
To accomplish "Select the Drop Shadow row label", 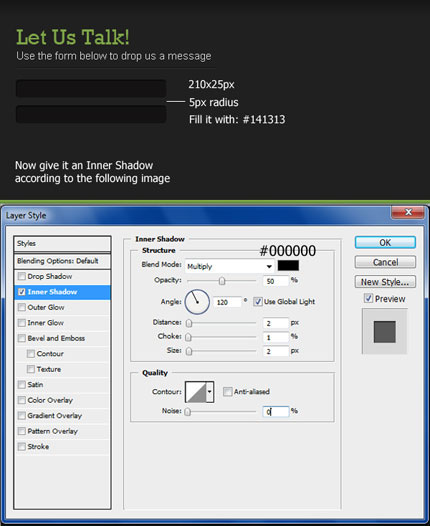I will (50, 276).
